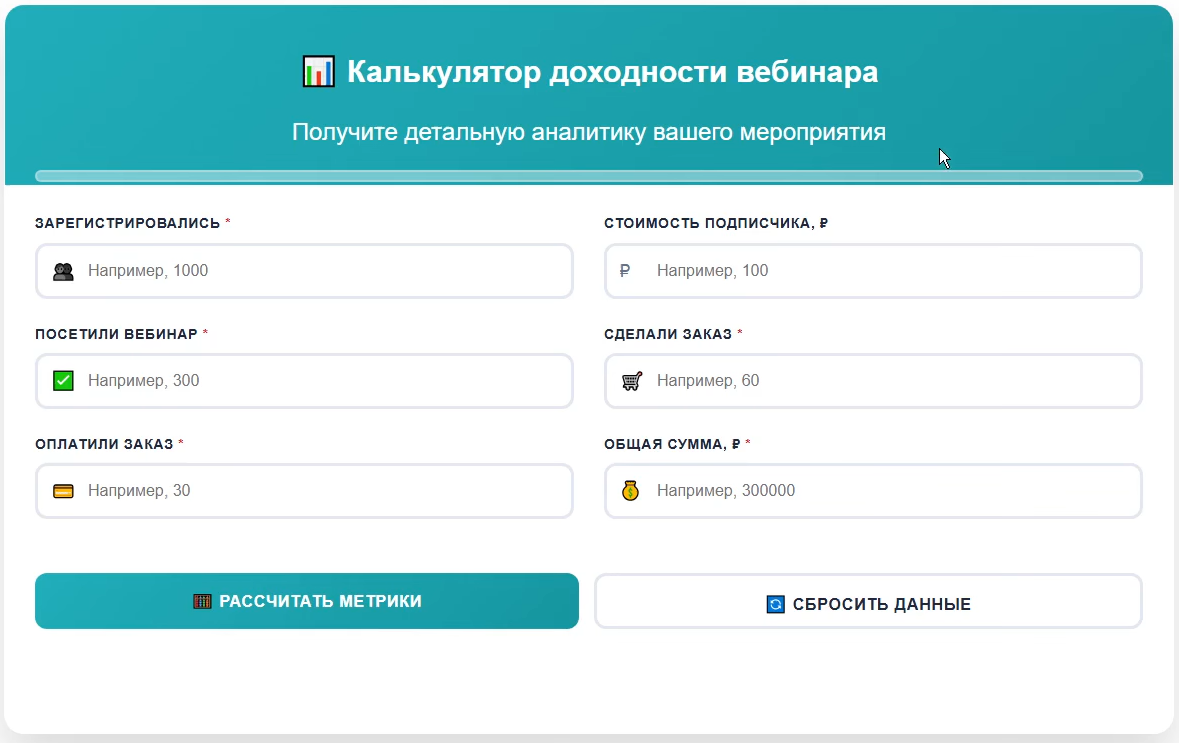Screen dimensions: 1179x743
Task: Click the ПОСЕТИЛИ ВЕБИНАР label
Action: click(116, 334)
